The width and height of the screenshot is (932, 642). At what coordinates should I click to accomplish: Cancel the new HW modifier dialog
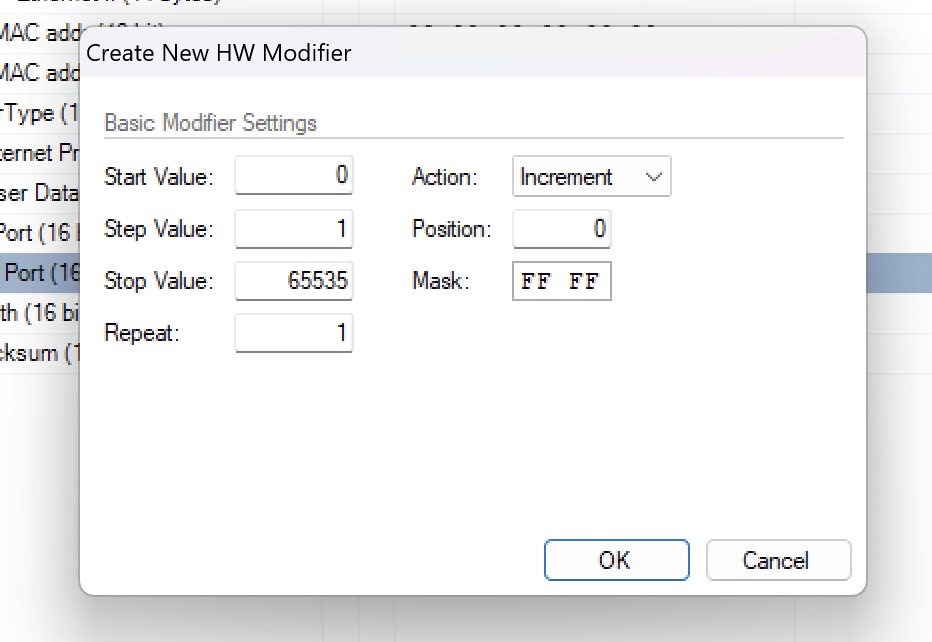(x=777, y=560)
